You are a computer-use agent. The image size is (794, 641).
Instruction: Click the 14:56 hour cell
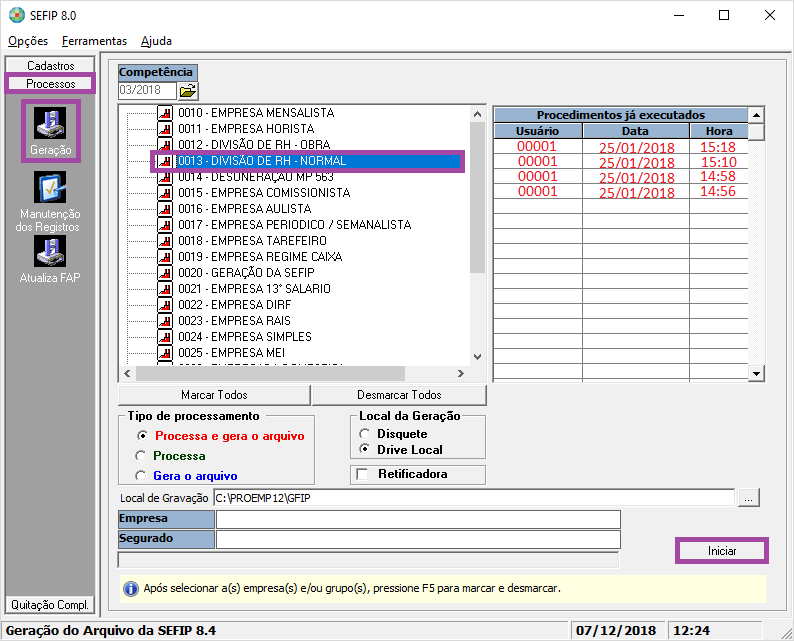(718, 191)
